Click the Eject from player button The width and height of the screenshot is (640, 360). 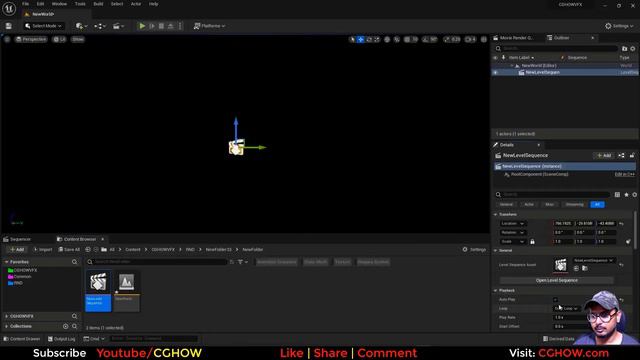(171, 26)
